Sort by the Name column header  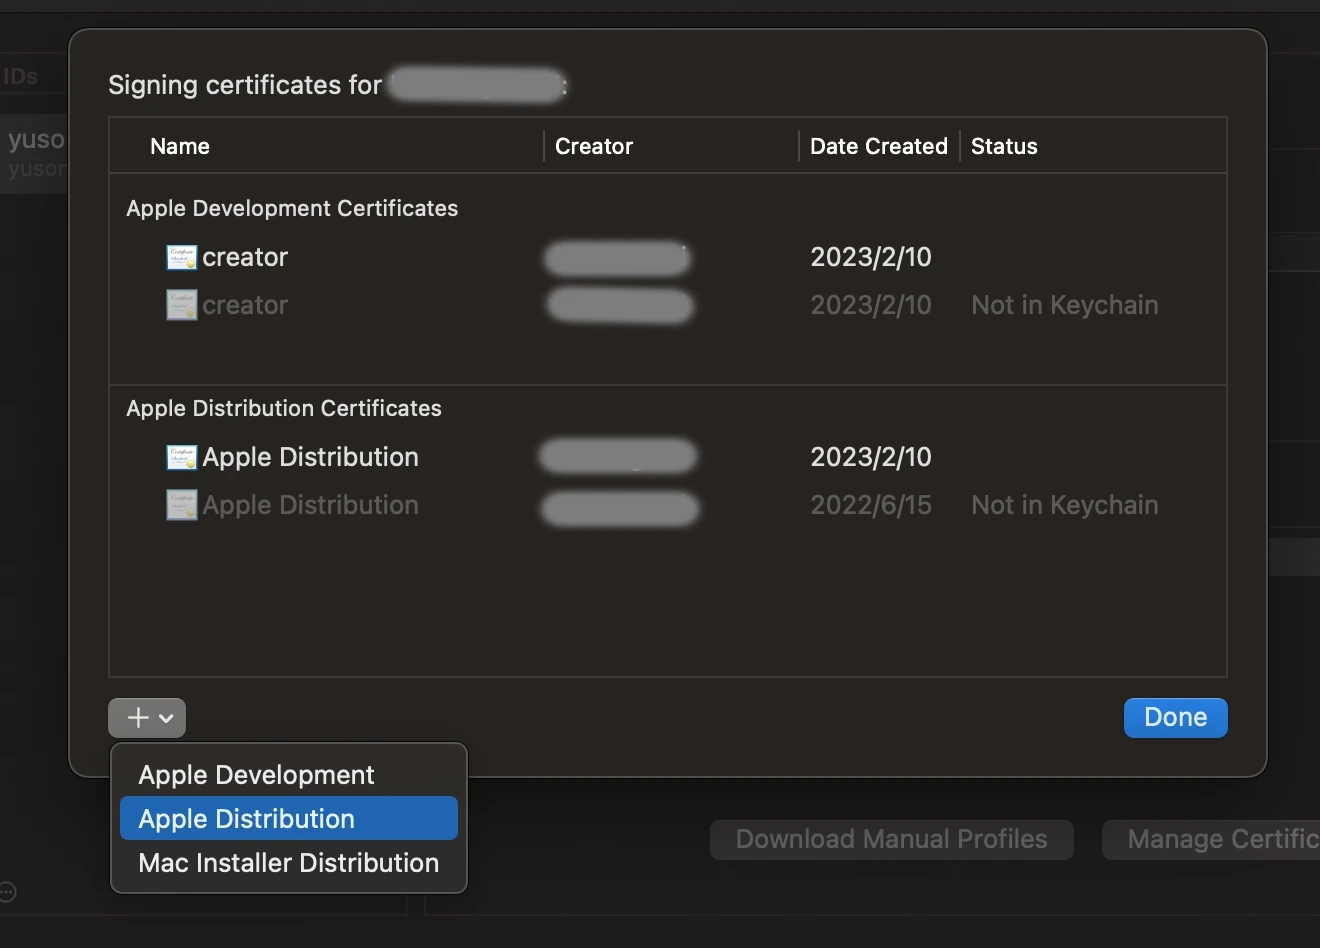(x=180, y=146)
